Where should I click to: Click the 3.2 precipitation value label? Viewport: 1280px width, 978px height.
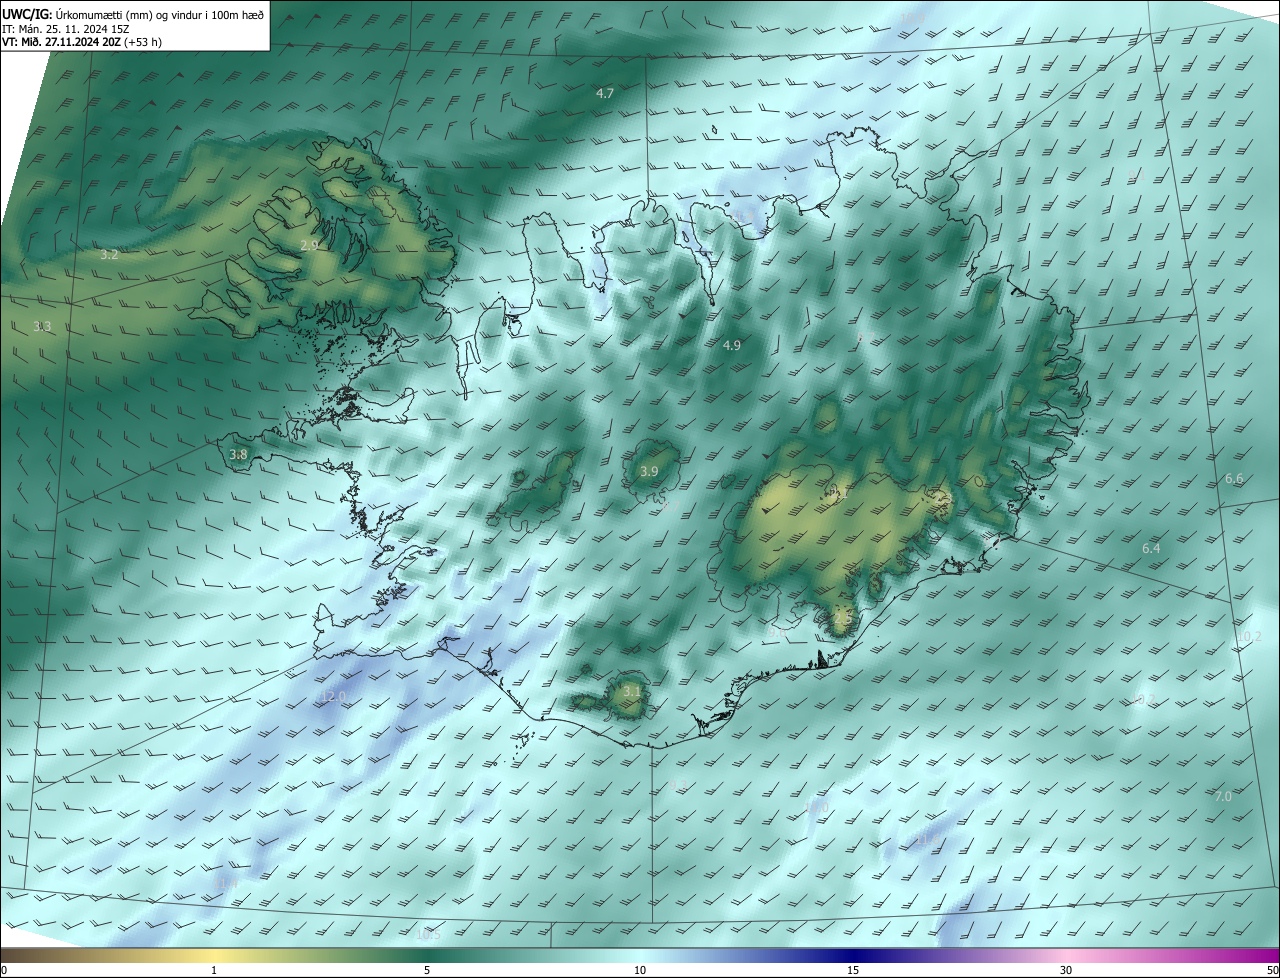109,255
